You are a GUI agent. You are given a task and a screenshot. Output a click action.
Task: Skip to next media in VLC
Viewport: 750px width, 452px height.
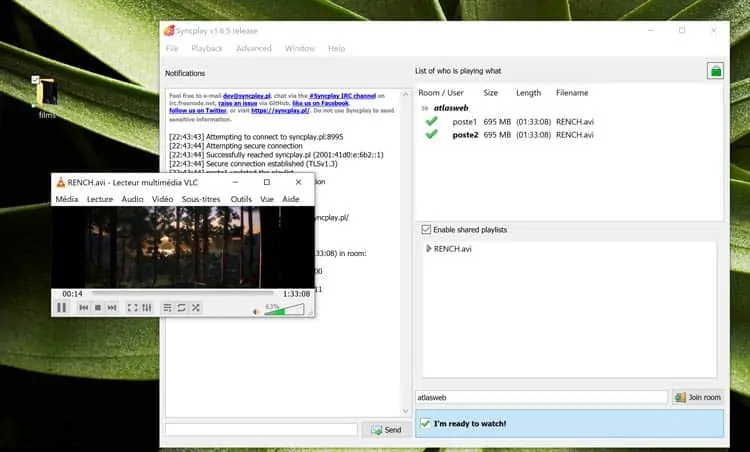[x=112, y=308]
